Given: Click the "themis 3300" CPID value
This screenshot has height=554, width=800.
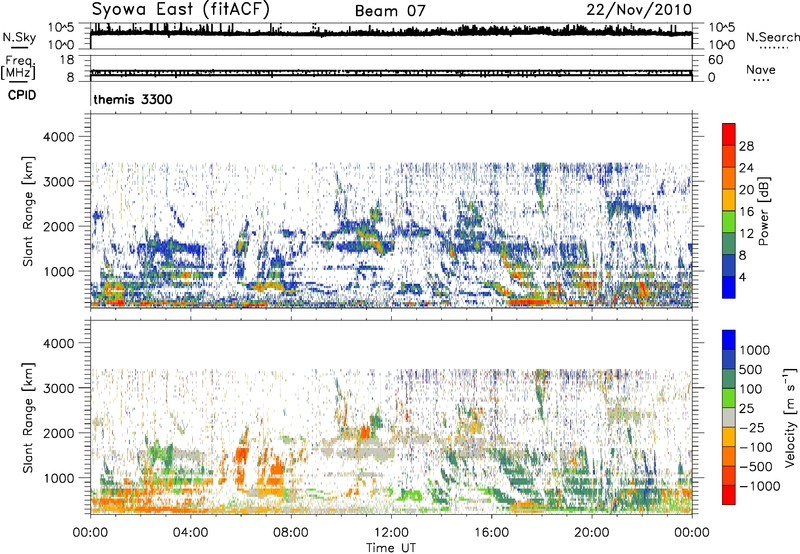Looking at the screenshot, I should point(133,99).
